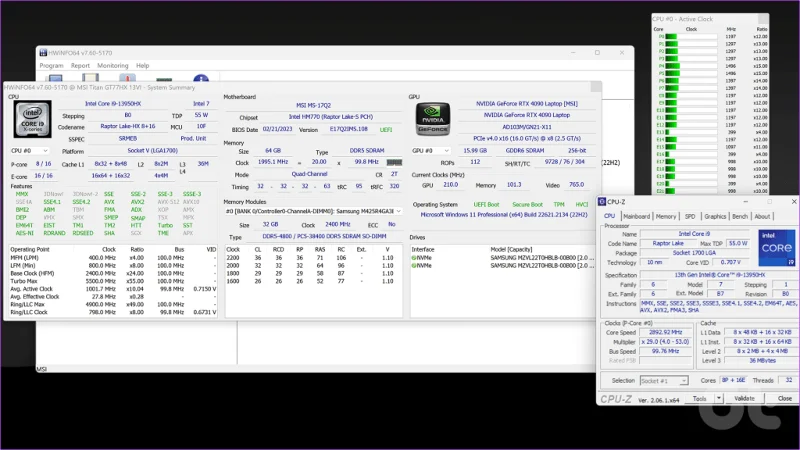The width and height of the screenshot is (800, 450).
Task: Click the AVX2 feature label
Action: click(137, 202)
